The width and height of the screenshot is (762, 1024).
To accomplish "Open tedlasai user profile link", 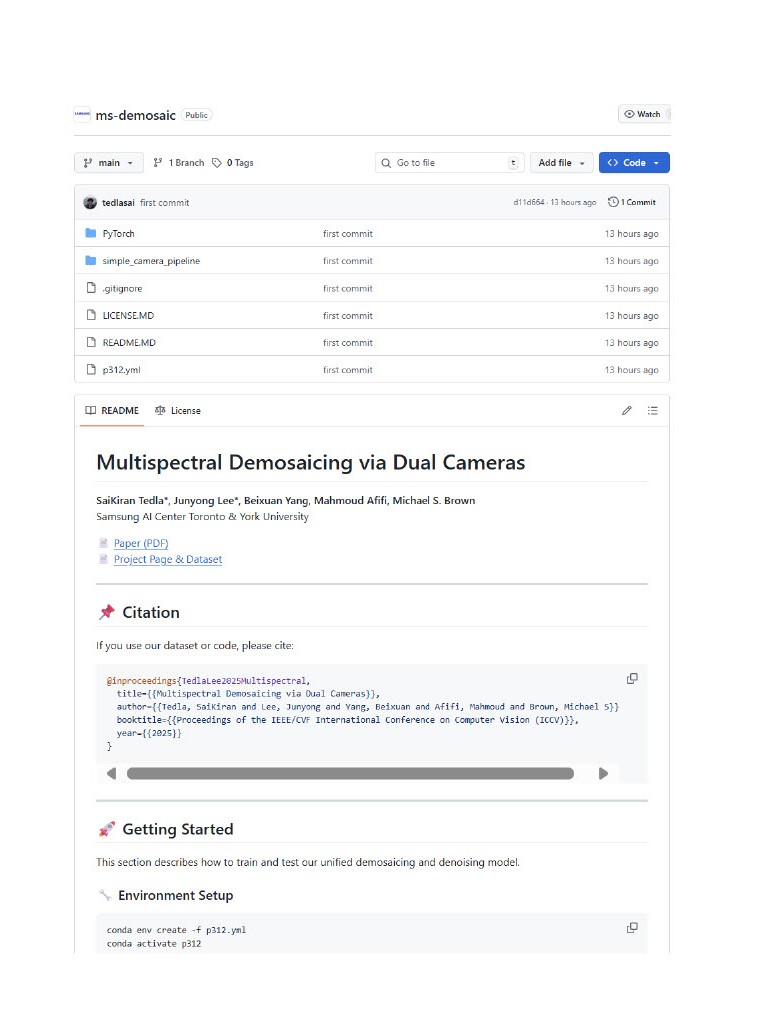I will [118, 202].
